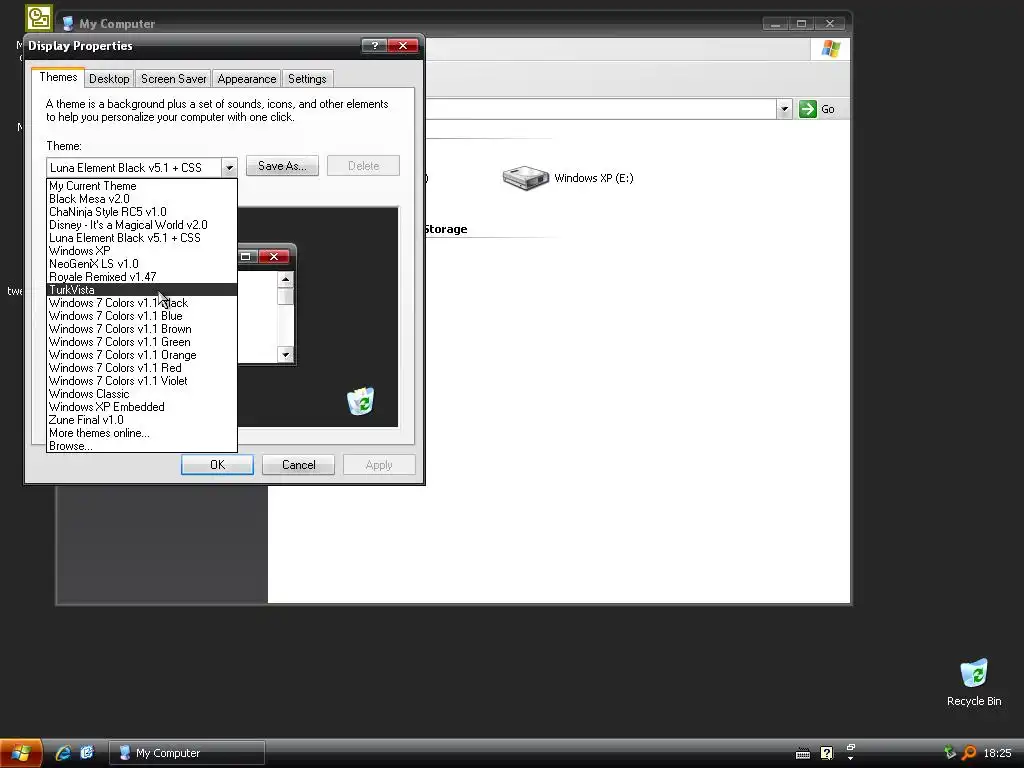Click the help icon in the taskbar tray
This screenshot has width=1024, height=768.
click(x=826, y=753)
